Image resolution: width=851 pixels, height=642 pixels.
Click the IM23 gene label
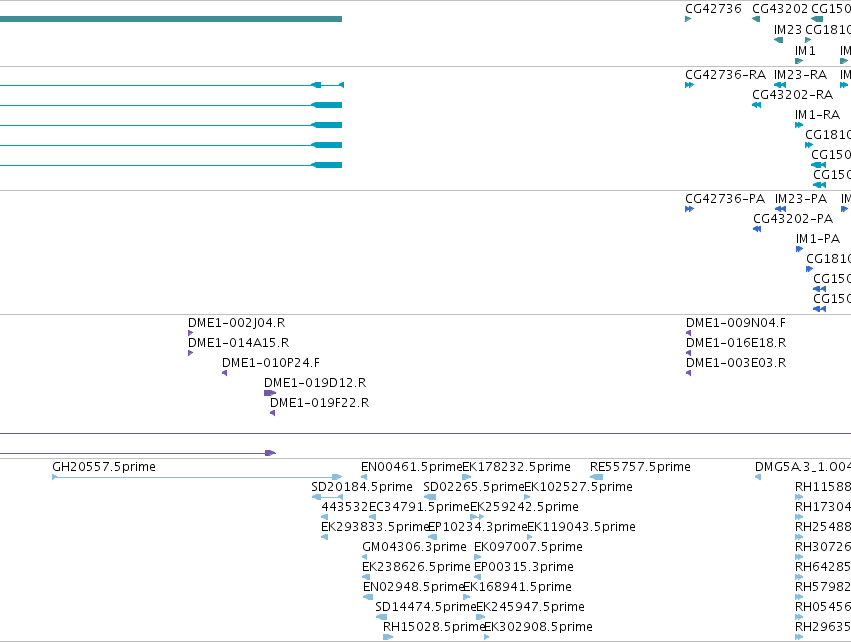click(x=788, y=30)
